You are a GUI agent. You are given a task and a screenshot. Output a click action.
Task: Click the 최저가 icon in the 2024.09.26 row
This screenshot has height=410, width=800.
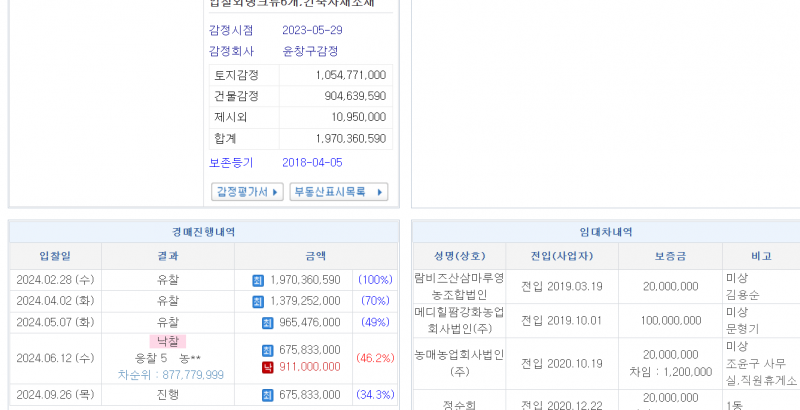267,395
